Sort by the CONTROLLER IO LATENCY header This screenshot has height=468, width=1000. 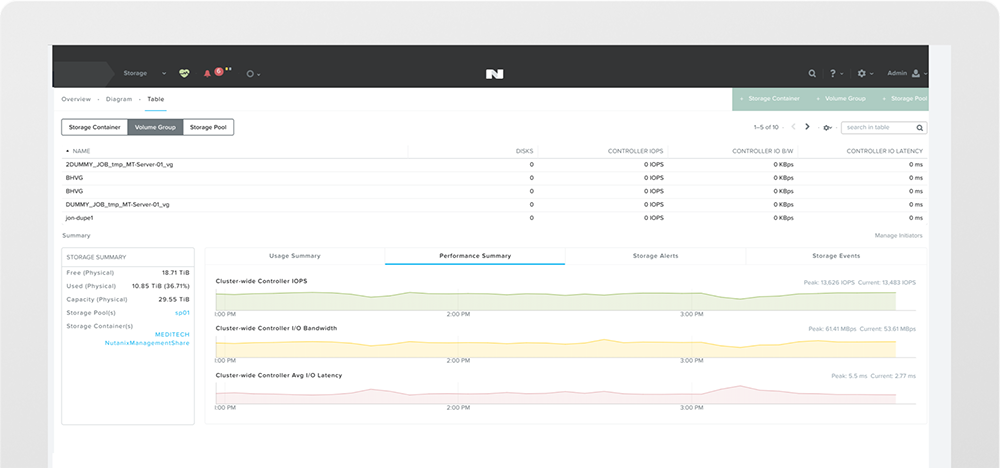tap(885, 151)
